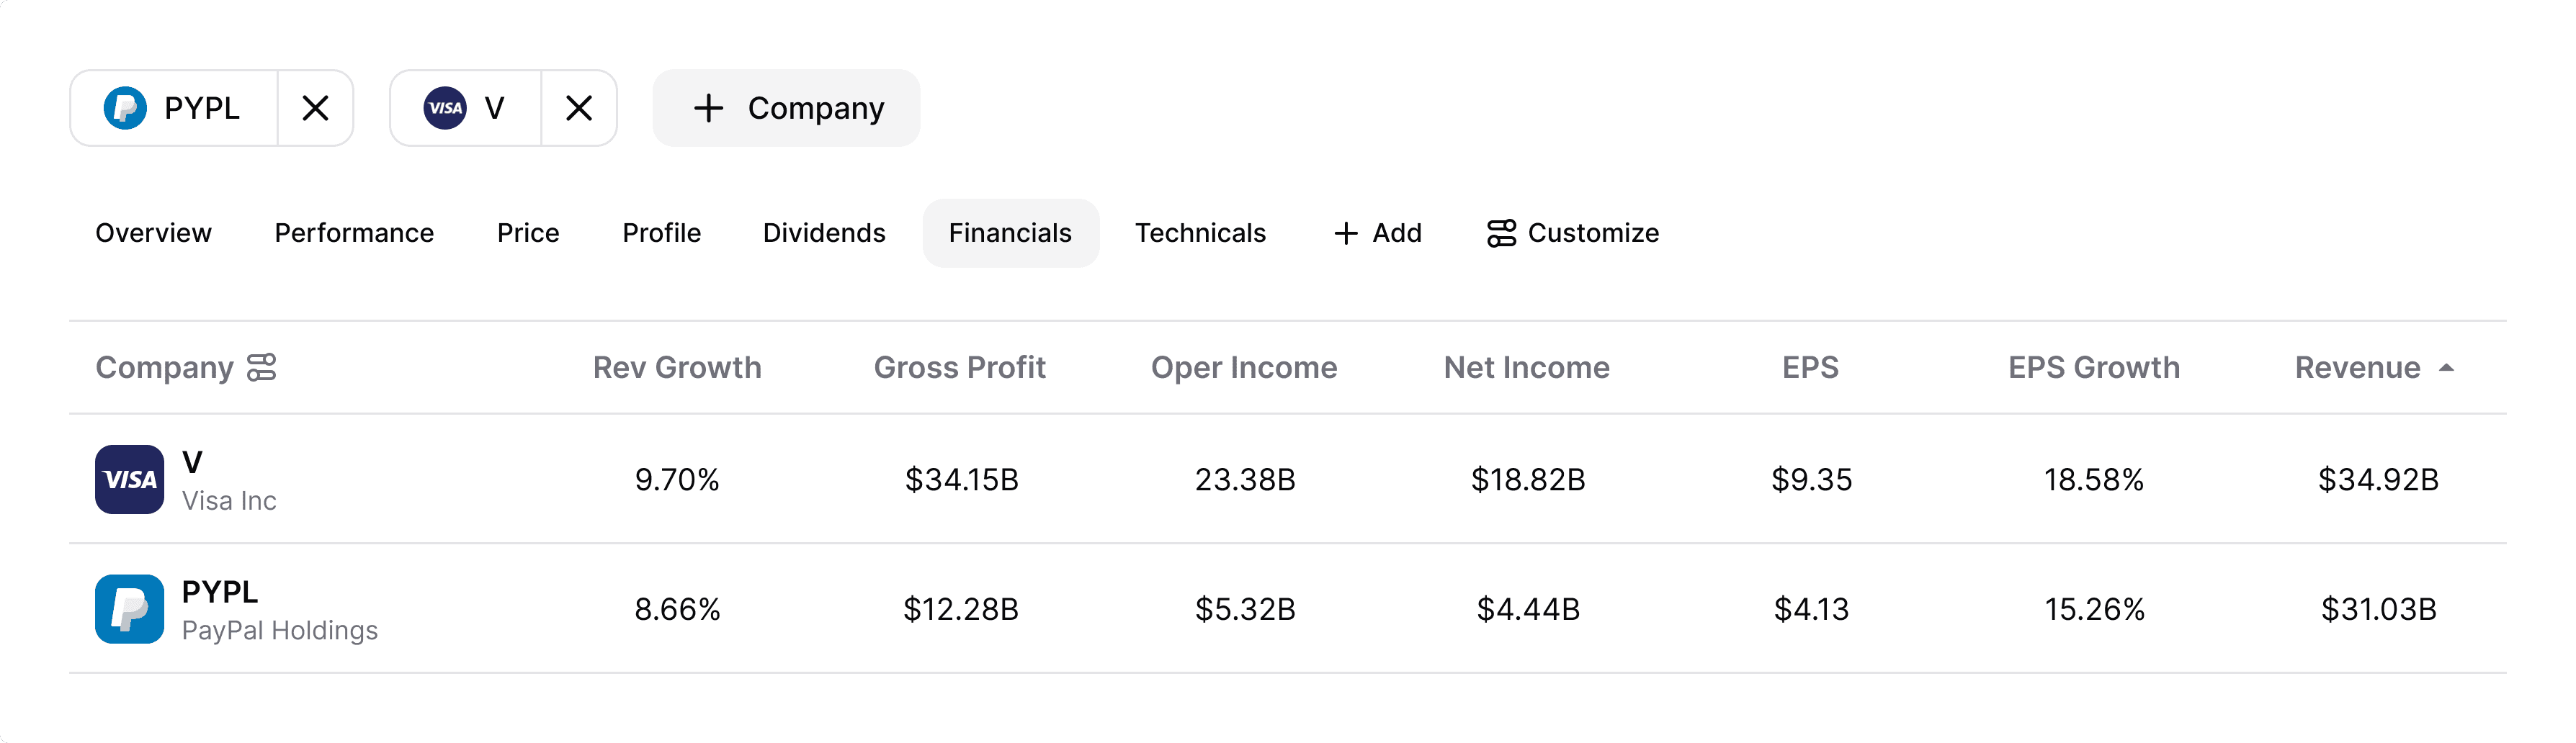Viewport: 2576px width, 743px height.
Task: Select the Dividends tab
Action: [x=824, y=233]
